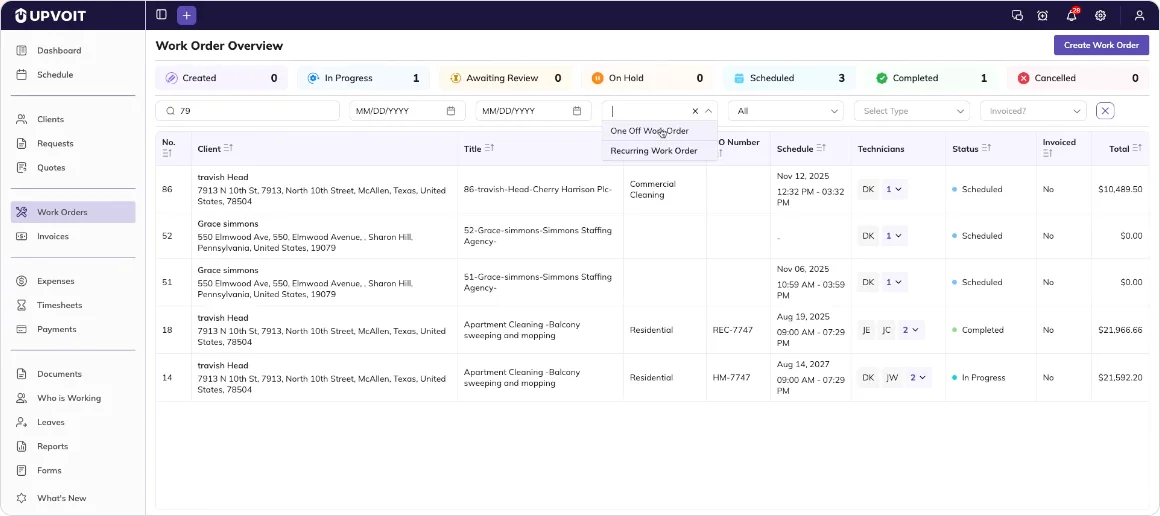The height and width of the screenshot is (516, 1160).
Task: Click the Create Work Order button
Action: click(x=1101, y=45)
